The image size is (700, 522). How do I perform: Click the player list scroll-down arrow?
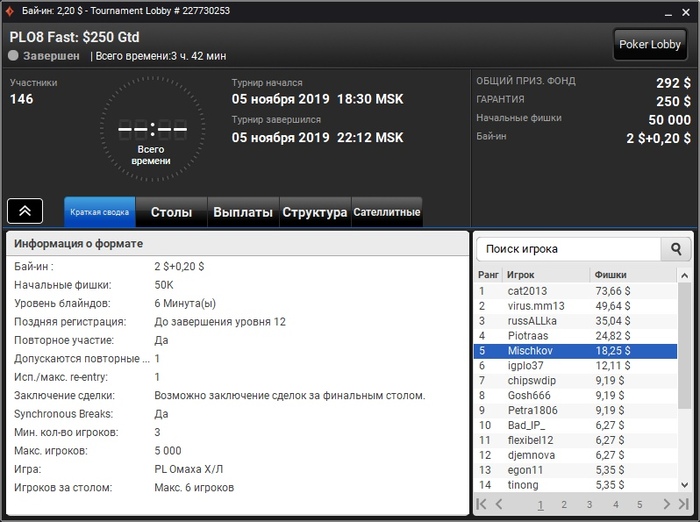pos(684,485)
